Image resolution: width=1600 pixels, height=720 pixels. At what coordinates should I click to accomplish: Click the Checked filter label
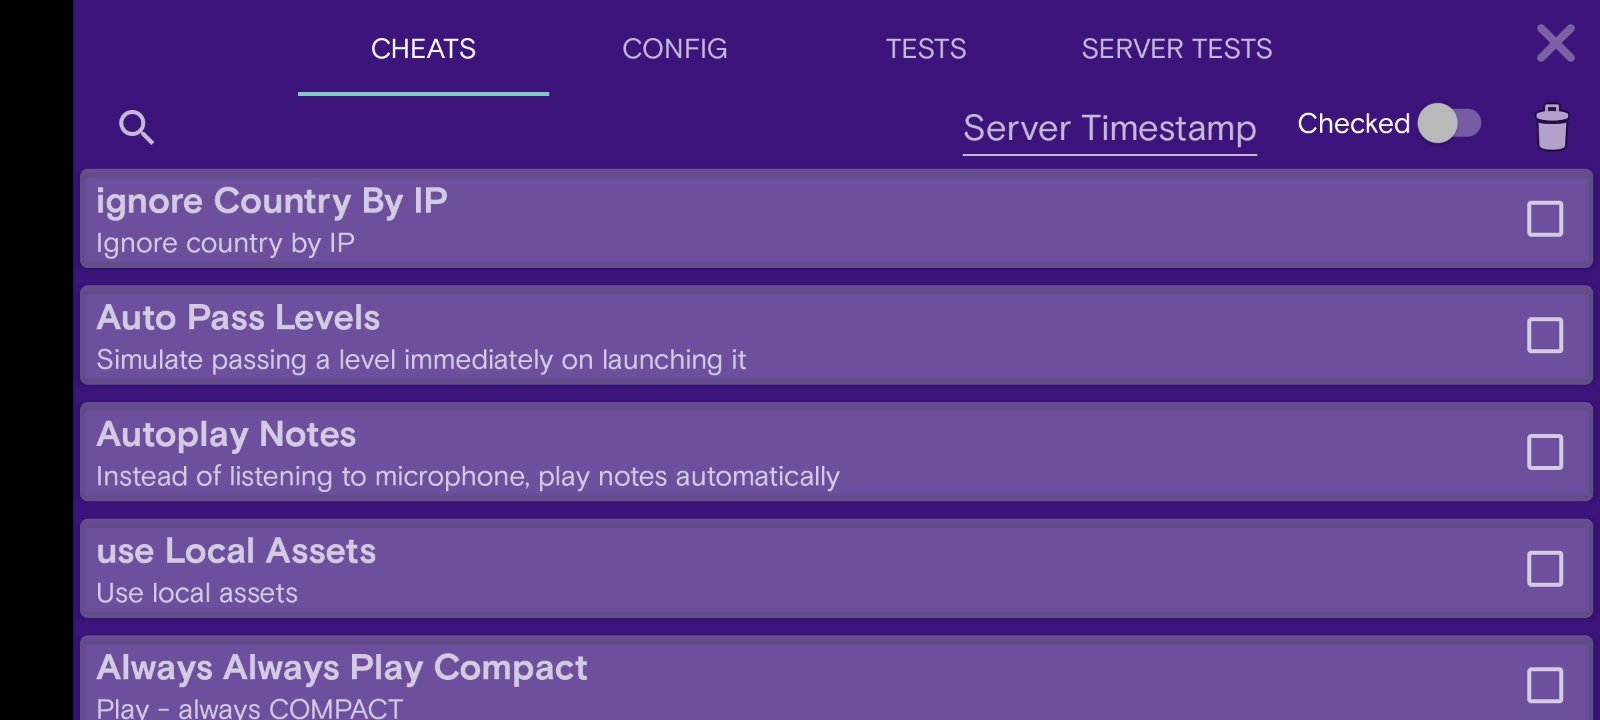point(1353,124)
